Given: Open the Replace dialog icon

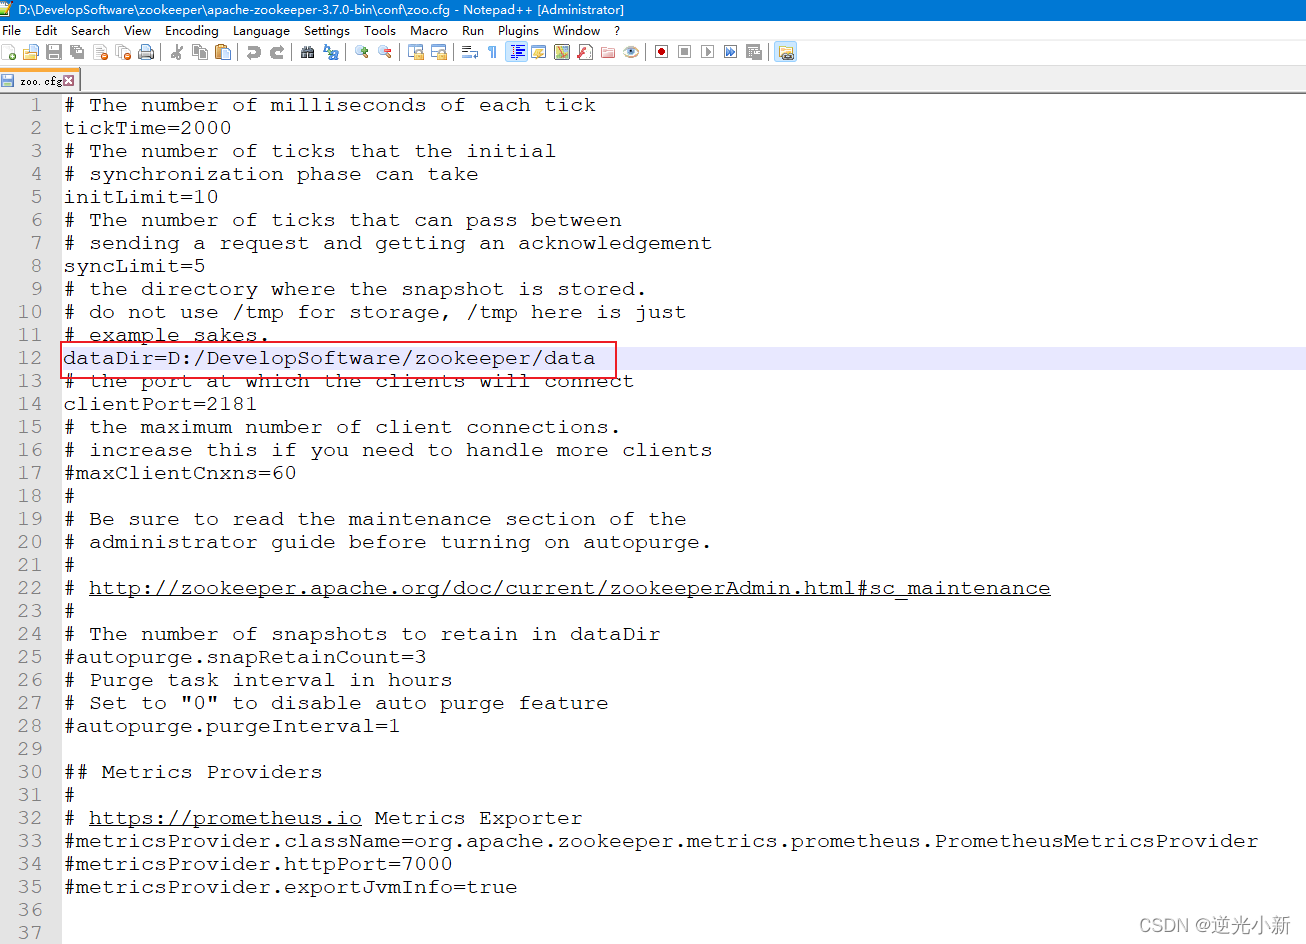Looking at the screenshot, I should click(331, 52).
